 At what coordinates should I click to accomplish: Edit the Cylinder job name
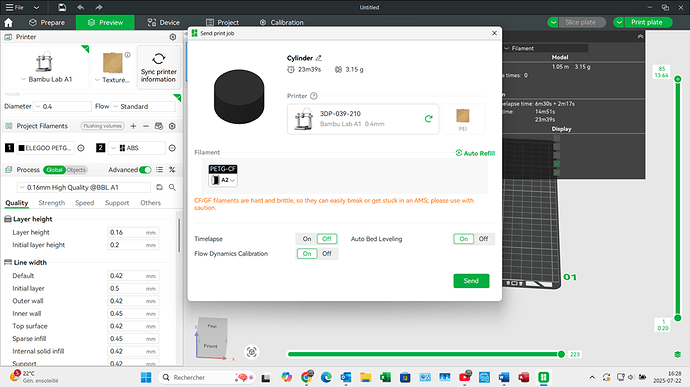(319, 58)
